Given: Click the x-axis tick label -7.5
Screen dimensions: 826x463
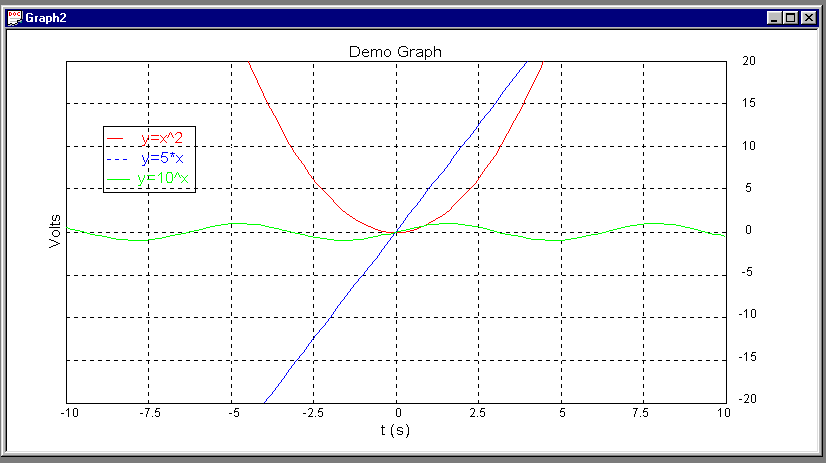Looking at the screenshot, I should pyautogui.click(x=150, y=413).
